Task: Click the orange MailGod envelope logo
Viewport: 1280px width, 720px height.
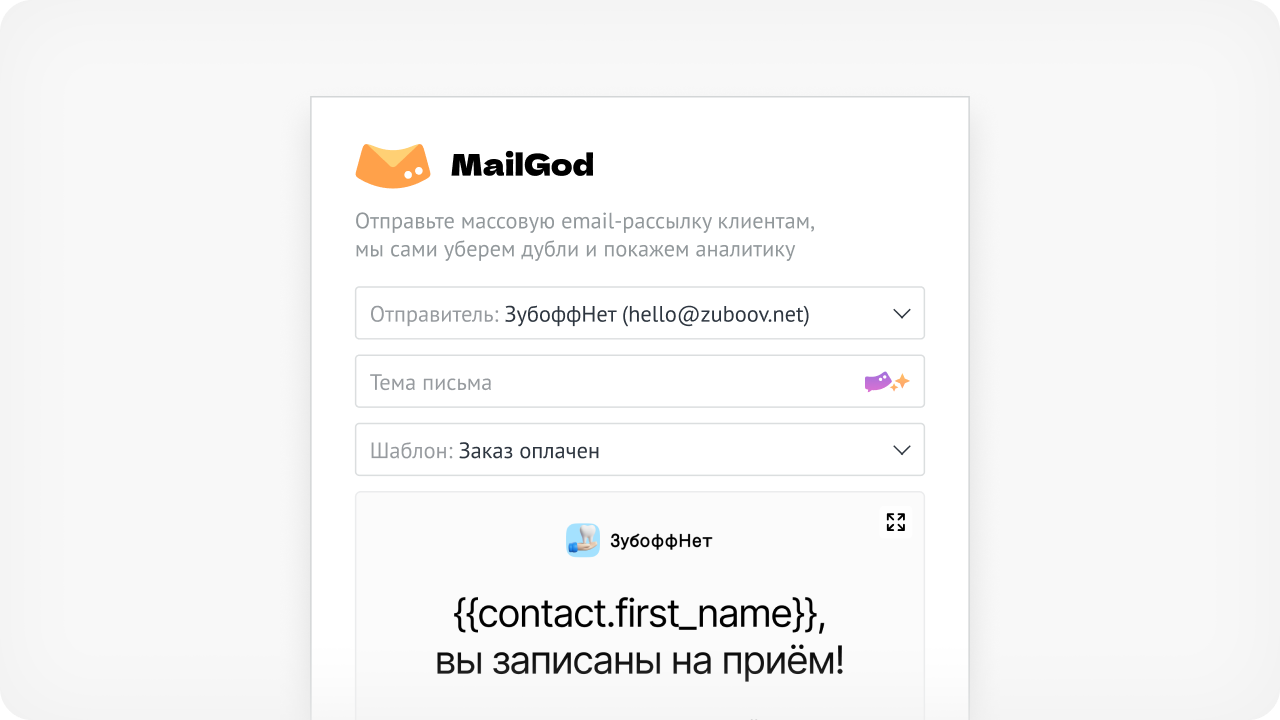Action: [x=393, y=165]
